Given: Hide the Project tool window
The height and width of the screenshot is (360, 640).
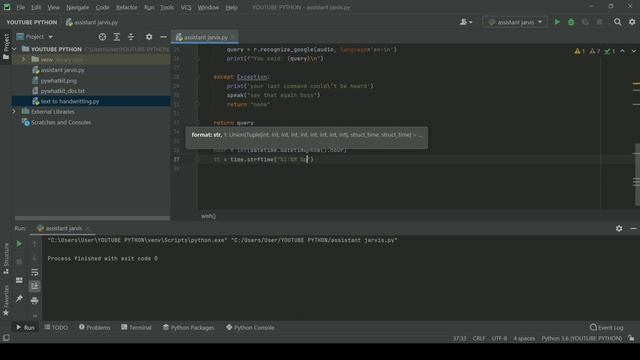Looking at the screenshot, I should (x=163, y=37).
